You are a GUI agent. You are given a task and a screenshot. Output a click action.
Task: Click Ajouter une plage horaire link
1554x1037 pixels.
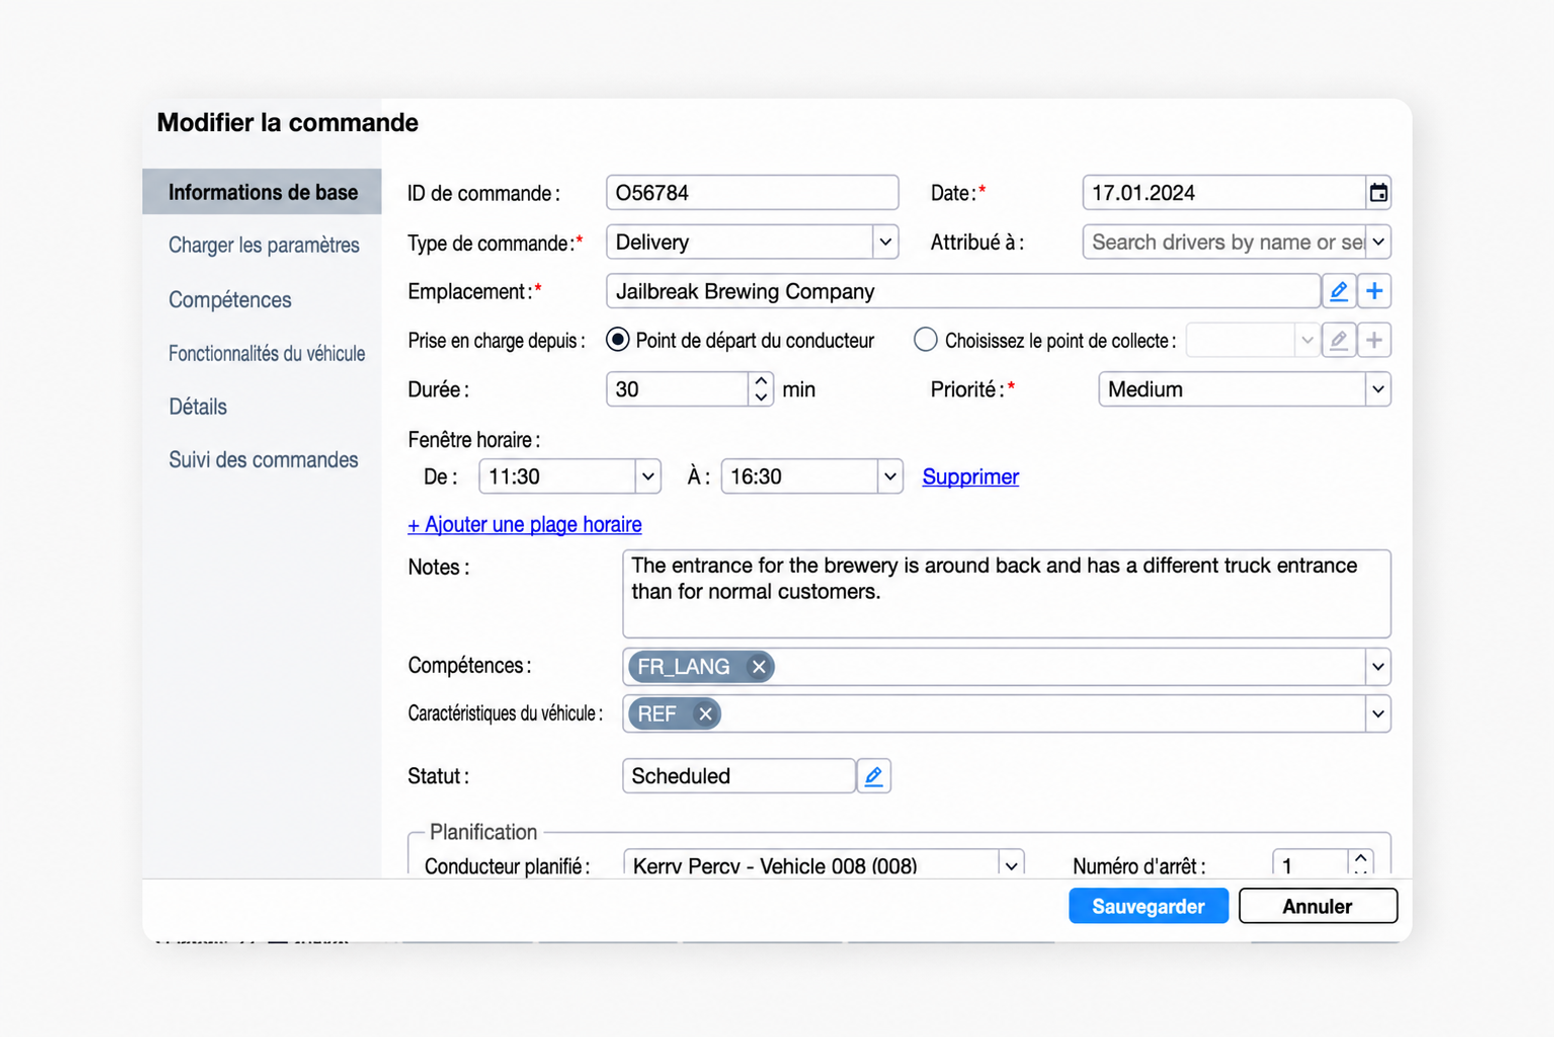[x=525, y=524]
